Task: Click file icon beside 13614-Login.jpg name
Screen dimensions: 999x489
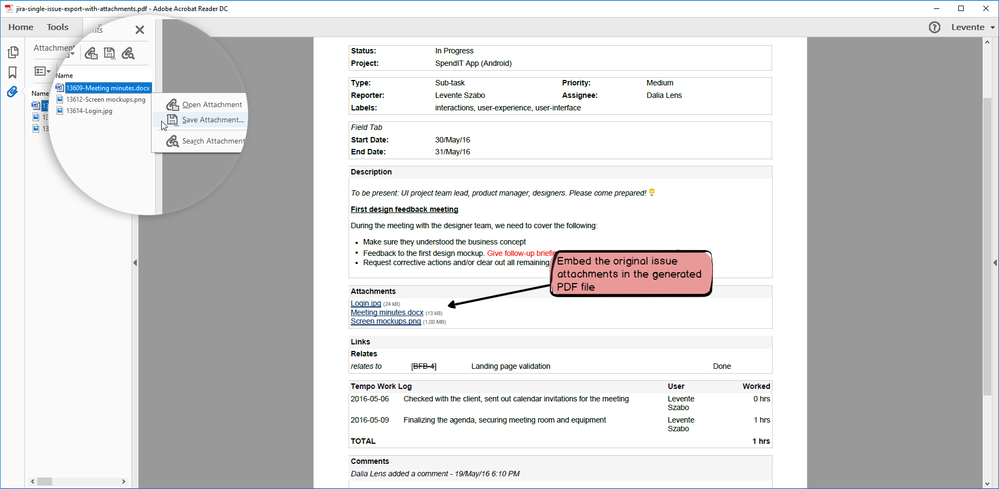Action: point(60,111)
